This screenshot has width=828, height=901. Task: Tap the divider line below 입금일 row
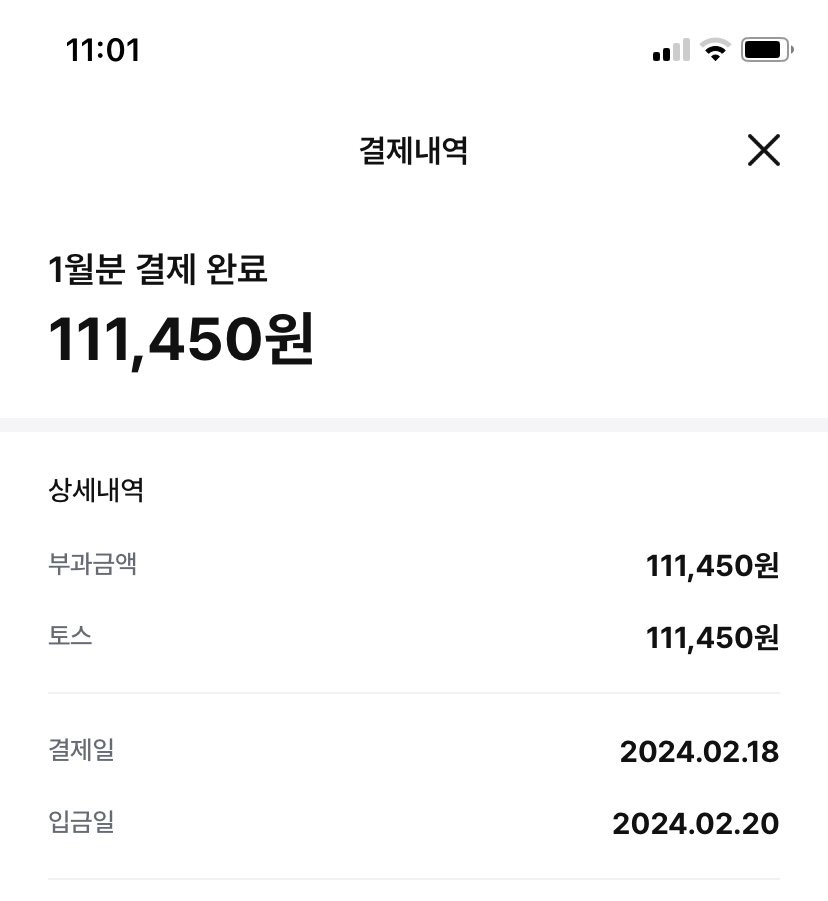pyautogui.click(x=414, y=879)
